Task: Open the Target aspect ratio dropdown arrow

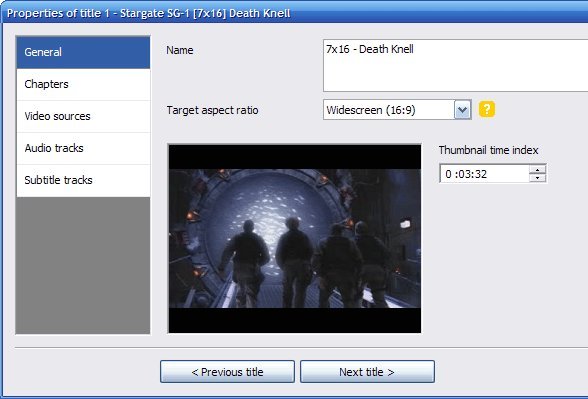Action: click(462, 110)
